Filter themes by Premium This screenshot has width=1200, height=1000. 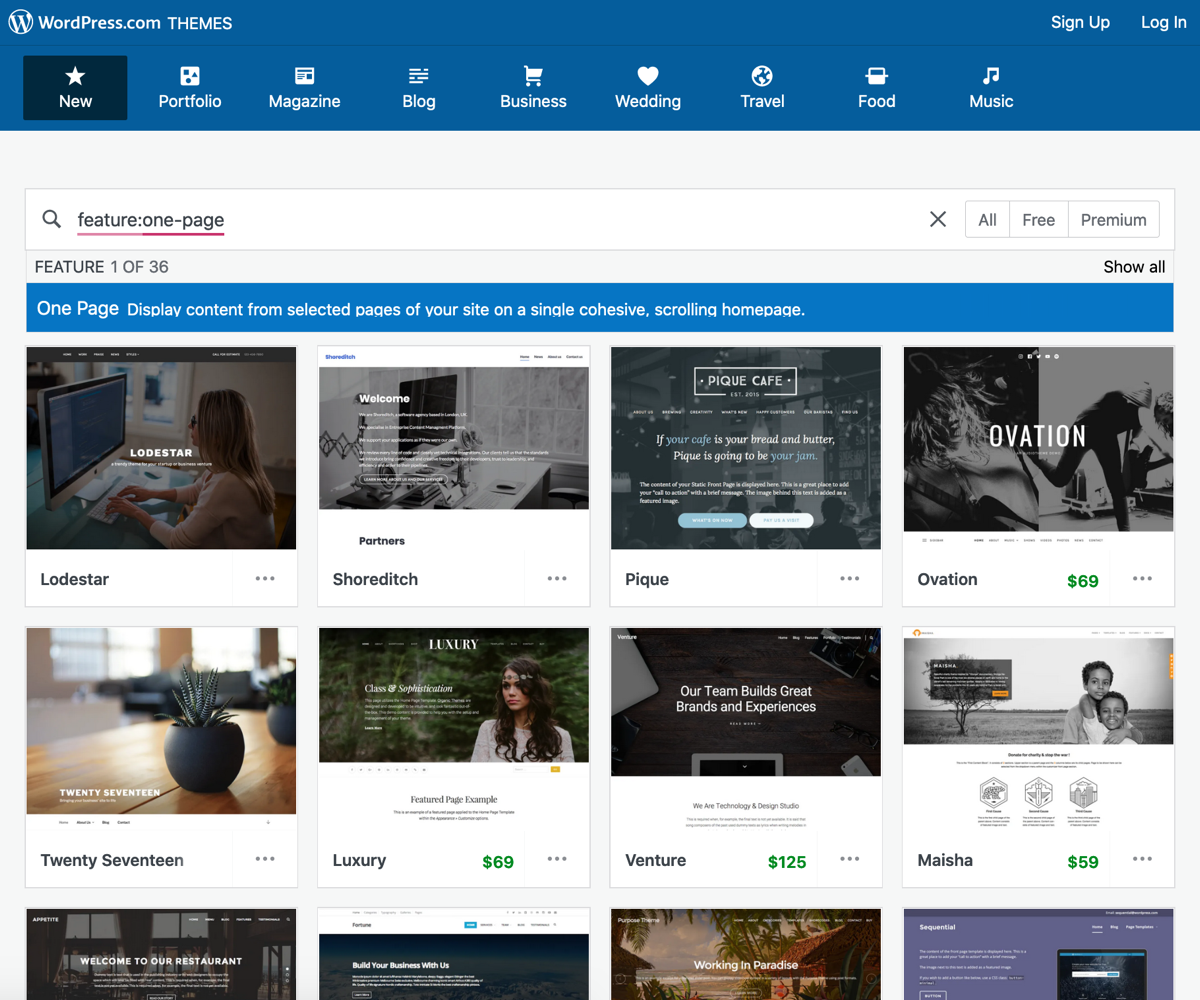[x=1113, y=220]
